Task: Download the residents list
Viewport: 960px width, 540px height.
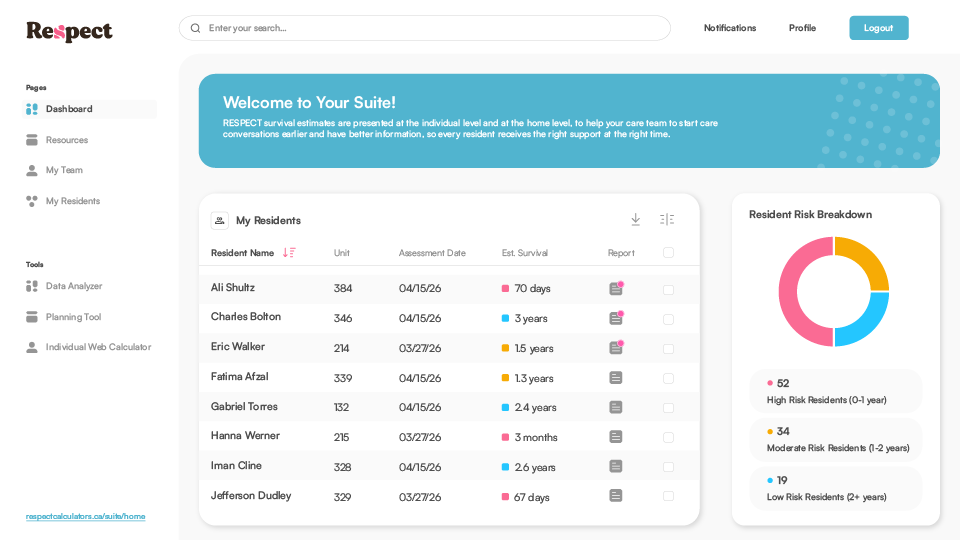Action: [636, 219]
